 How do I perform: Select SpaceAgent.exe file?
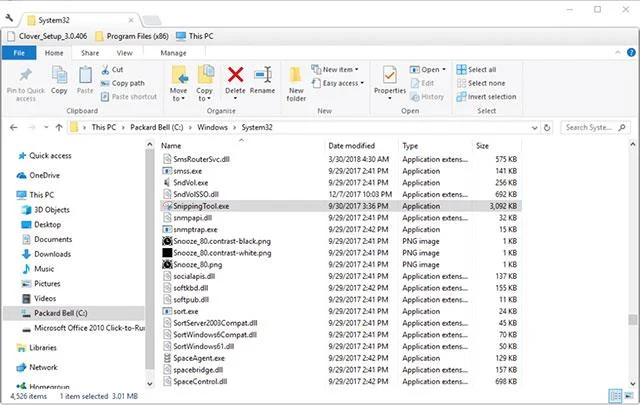point(341,358)
